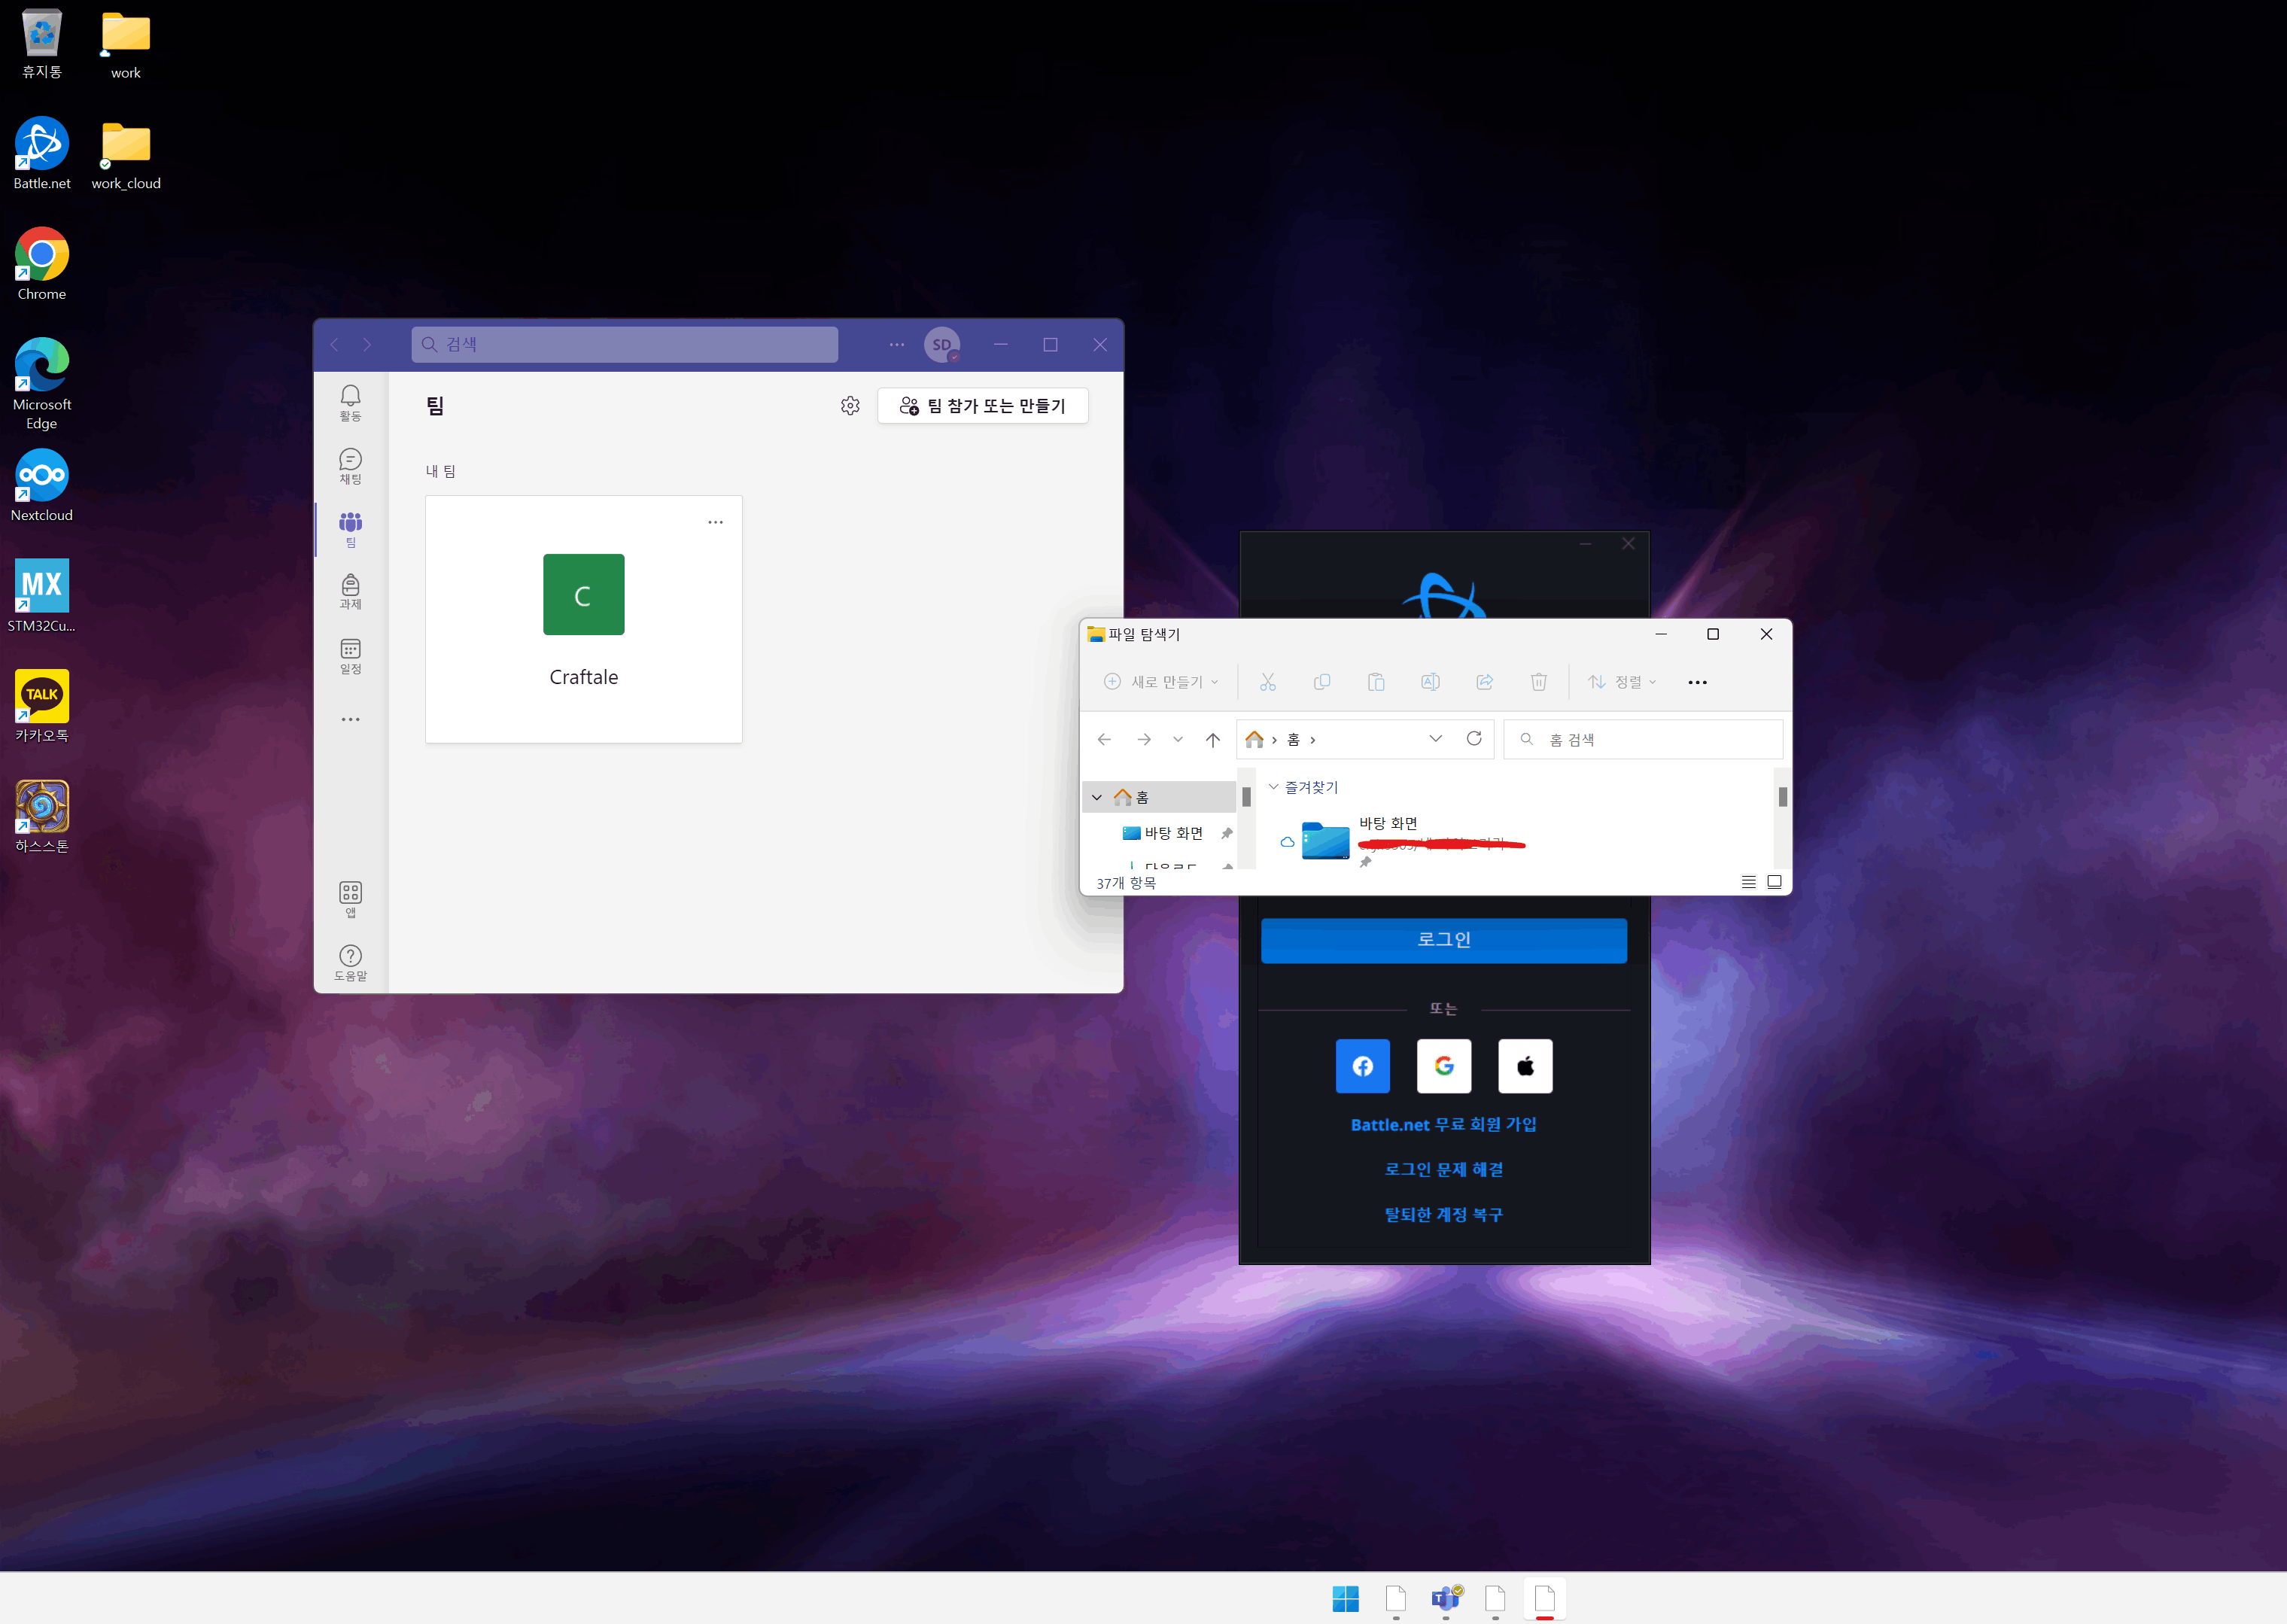2287x1624 pixels.
Task: Open Help in Teams sidebar
Action: [350, 962]
